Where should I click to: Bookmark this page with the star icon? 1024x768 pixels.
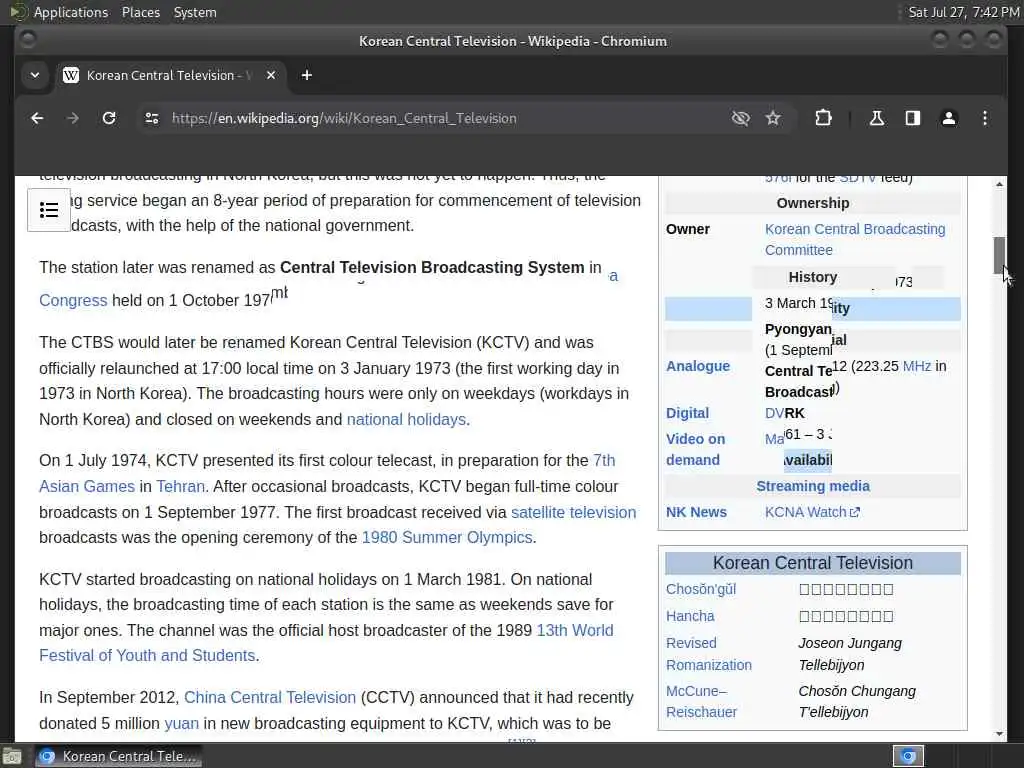[x=773, y=118]
